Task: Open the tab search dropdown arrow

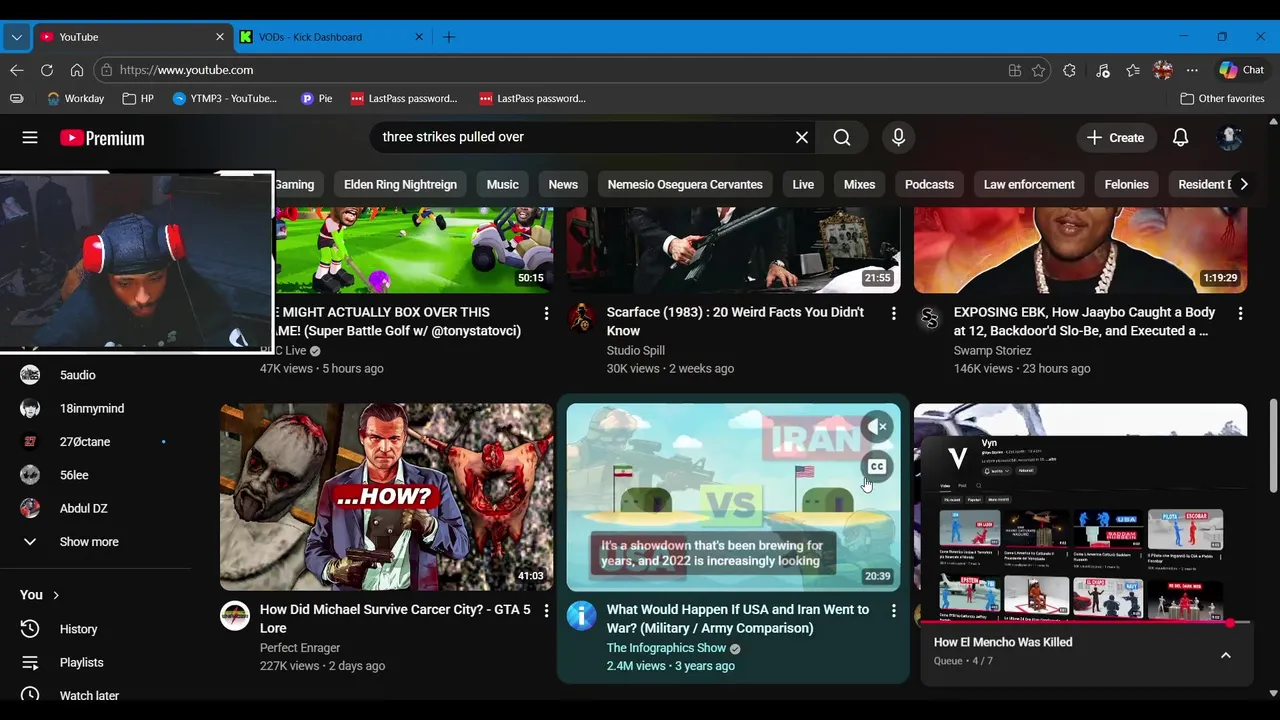Action: click(16, 37)
